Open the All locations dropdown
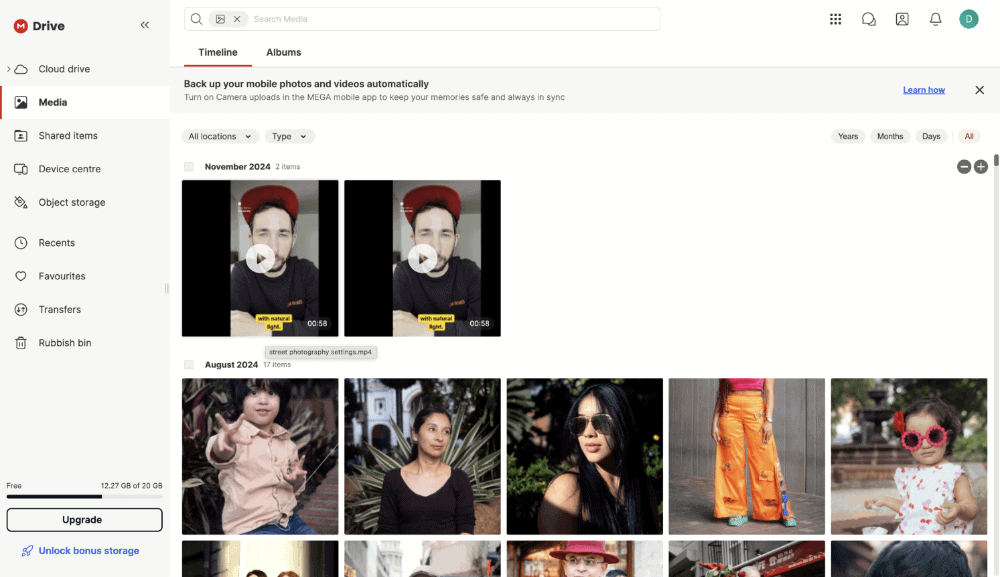The width and height of the screenshot is (1000, 577). coord(220,136)
